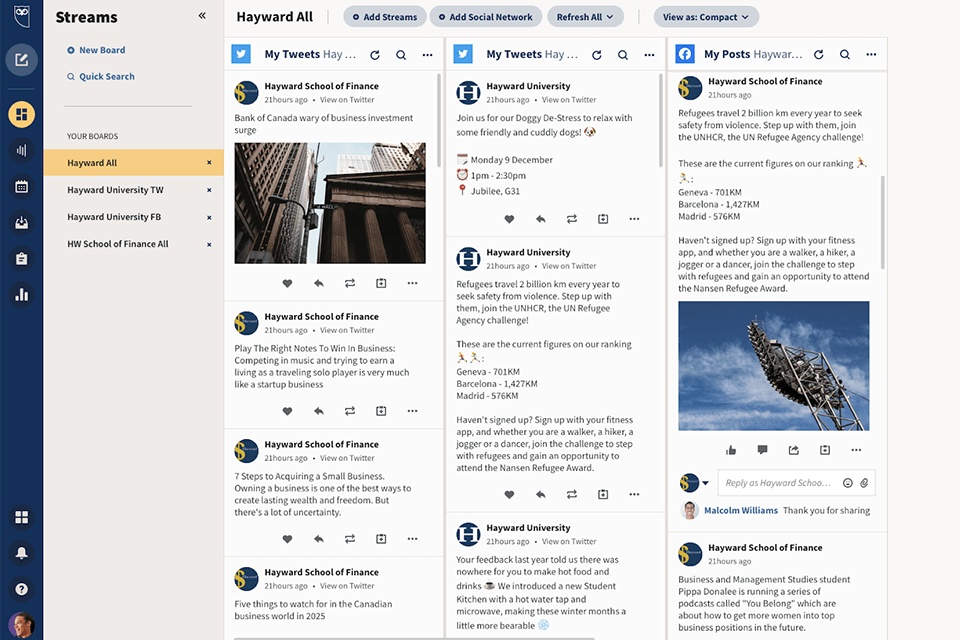Retweet the Bank of Canada tweet
This screenshot has width=960, height=640.
[350, 283]
